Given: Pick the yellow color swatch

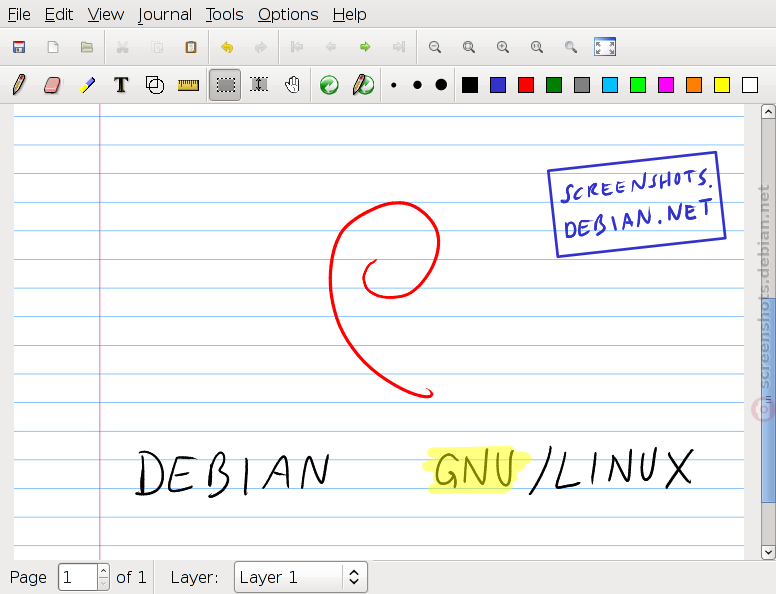Looking at the screenshot, I should pos(722,85).
